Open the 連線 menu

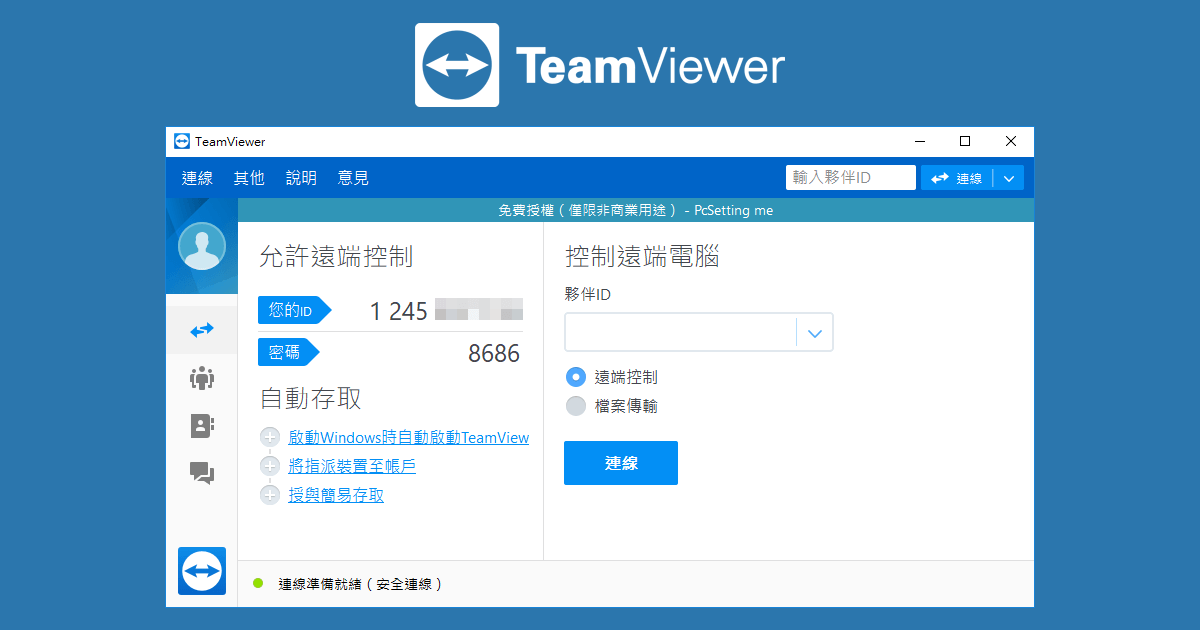(x=197, y=178)
